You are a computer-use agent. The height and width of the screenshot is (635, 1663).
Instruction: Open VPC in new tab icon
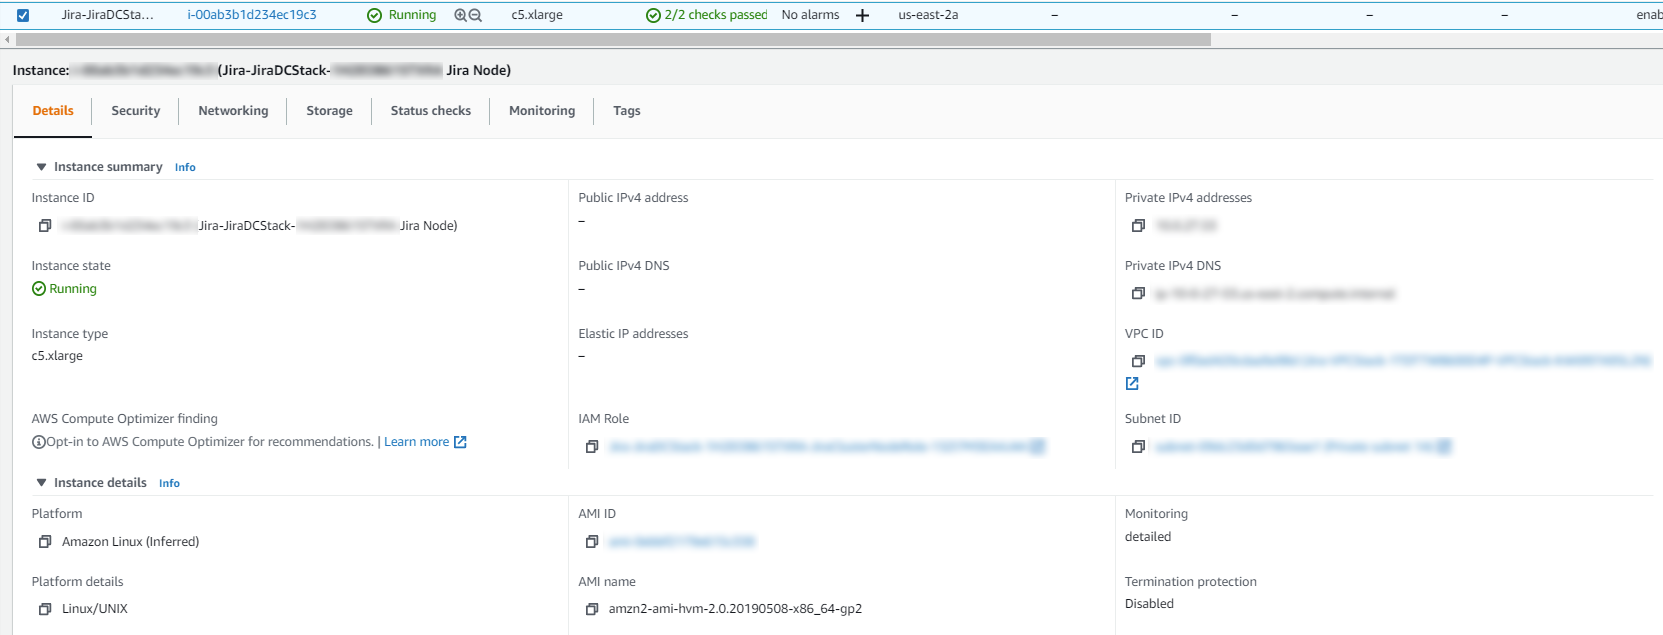point(1132,384)
